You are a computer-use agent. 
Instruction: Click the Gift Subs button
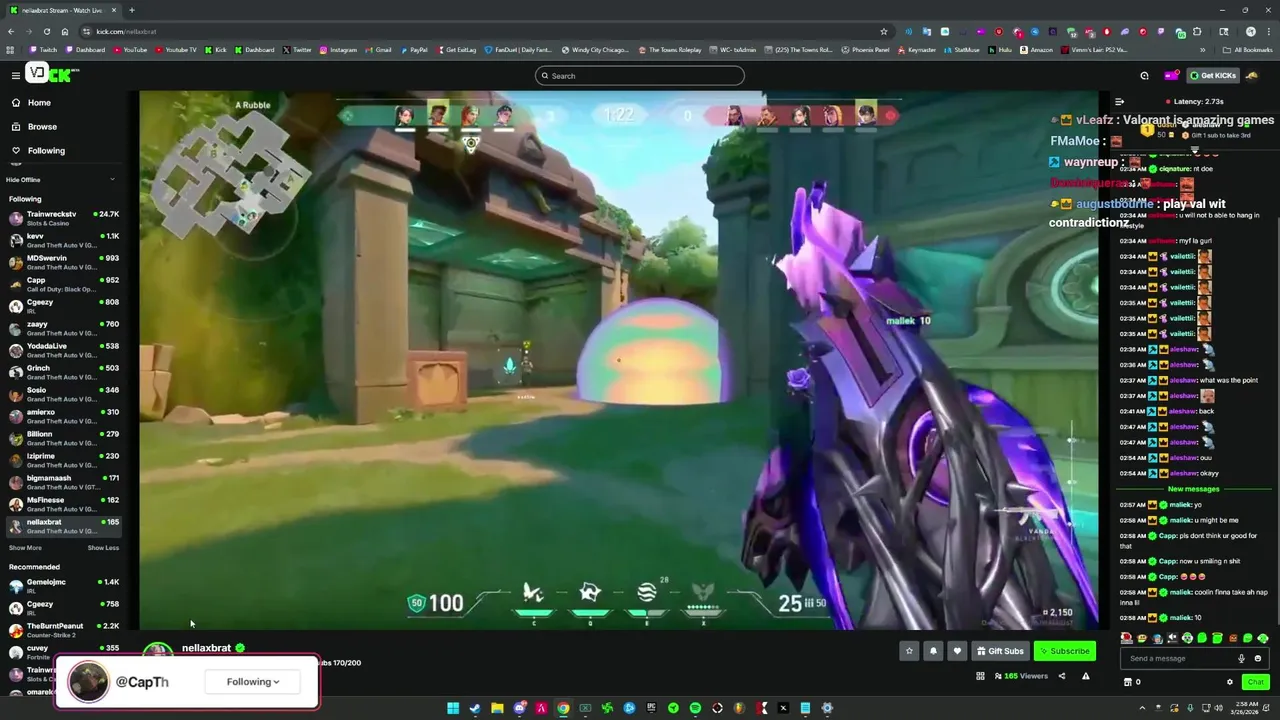pos(999,651)
